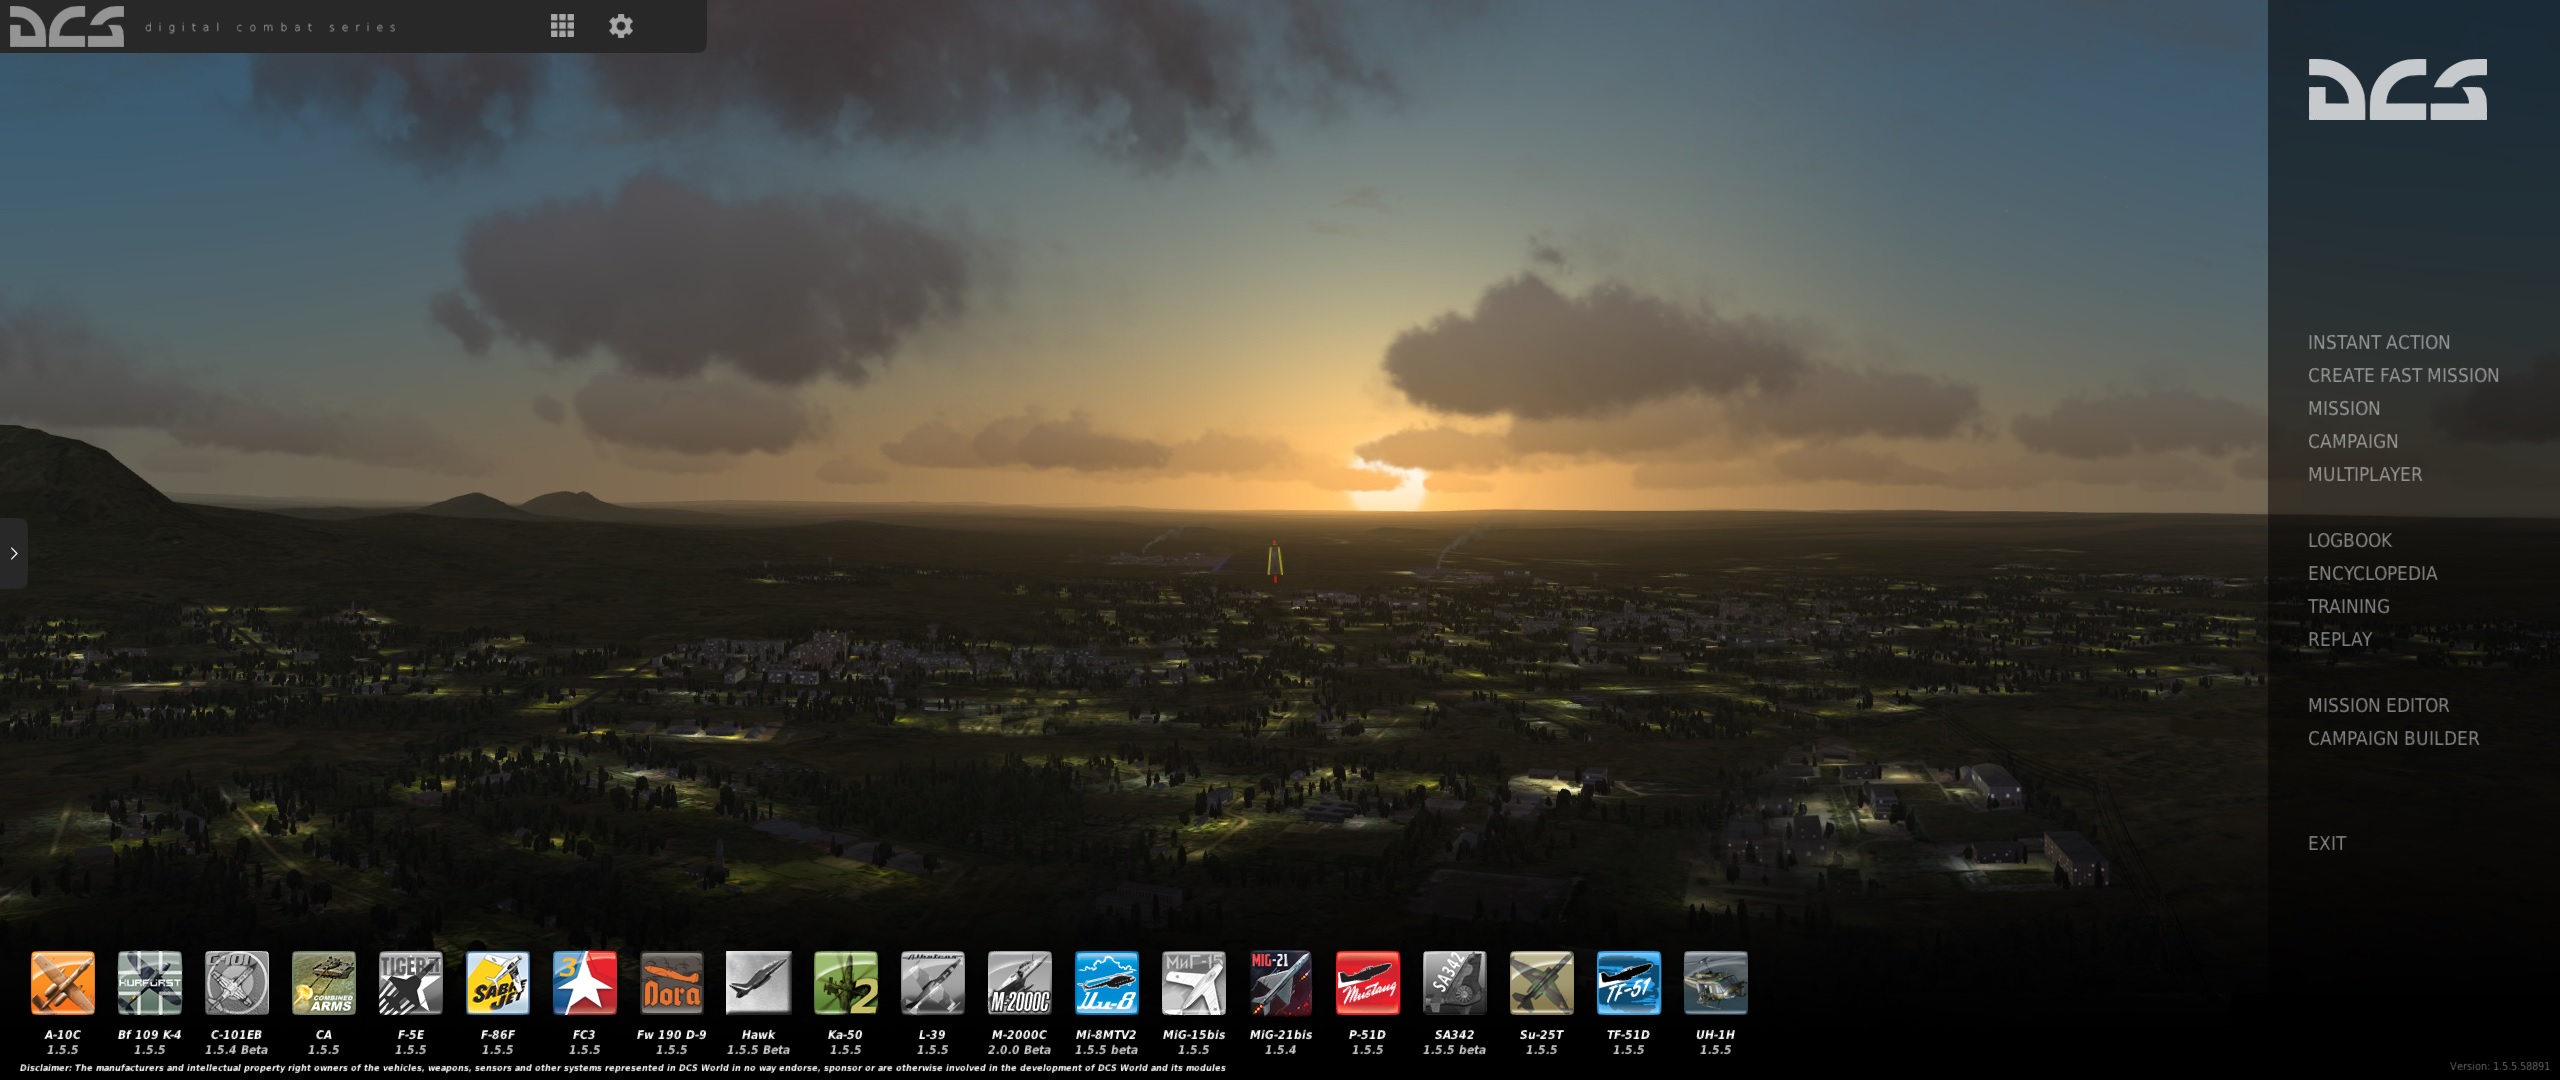
Task: Open the F-5E Tiger II icon
Action: (x=411, y=983)
